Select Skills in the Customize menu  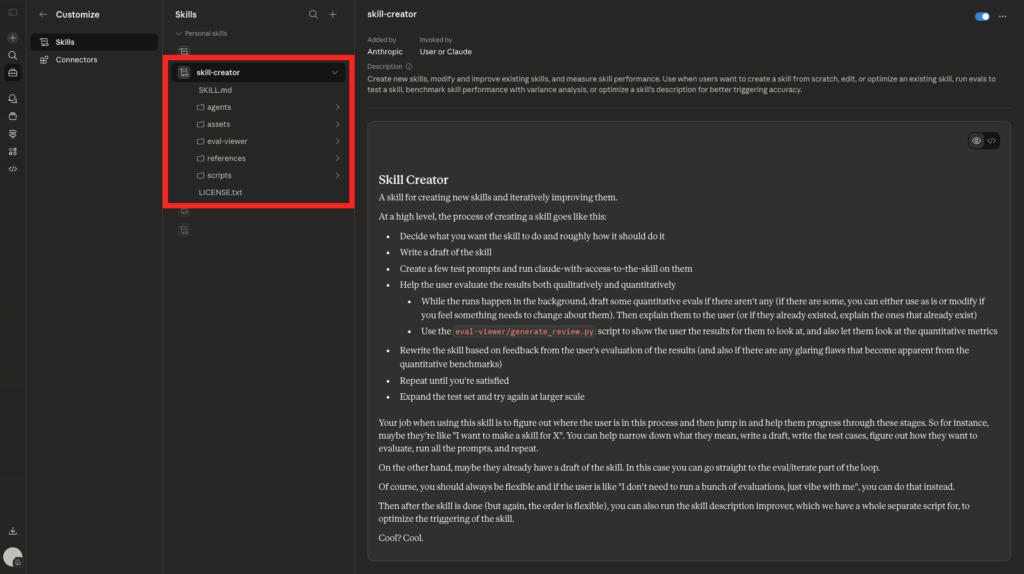65,42
